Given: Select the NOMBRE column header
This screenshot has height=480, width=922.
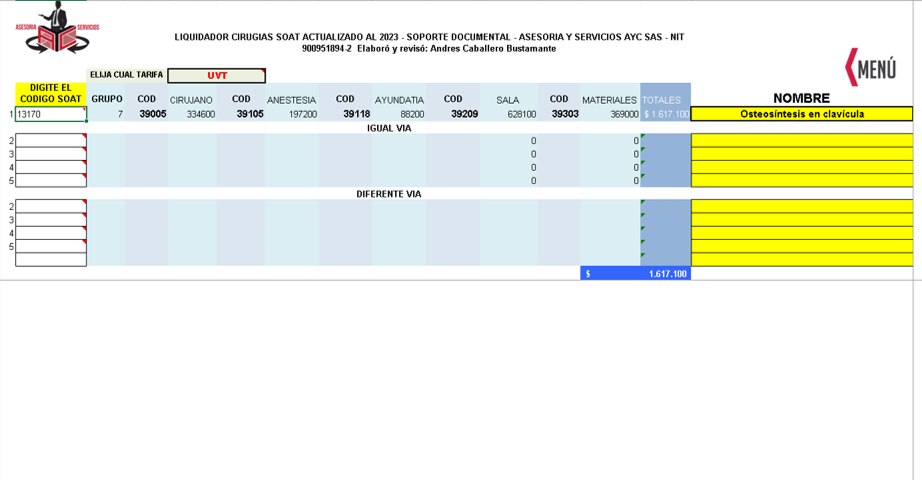Looking at the screenshot, I should point(801,98).
